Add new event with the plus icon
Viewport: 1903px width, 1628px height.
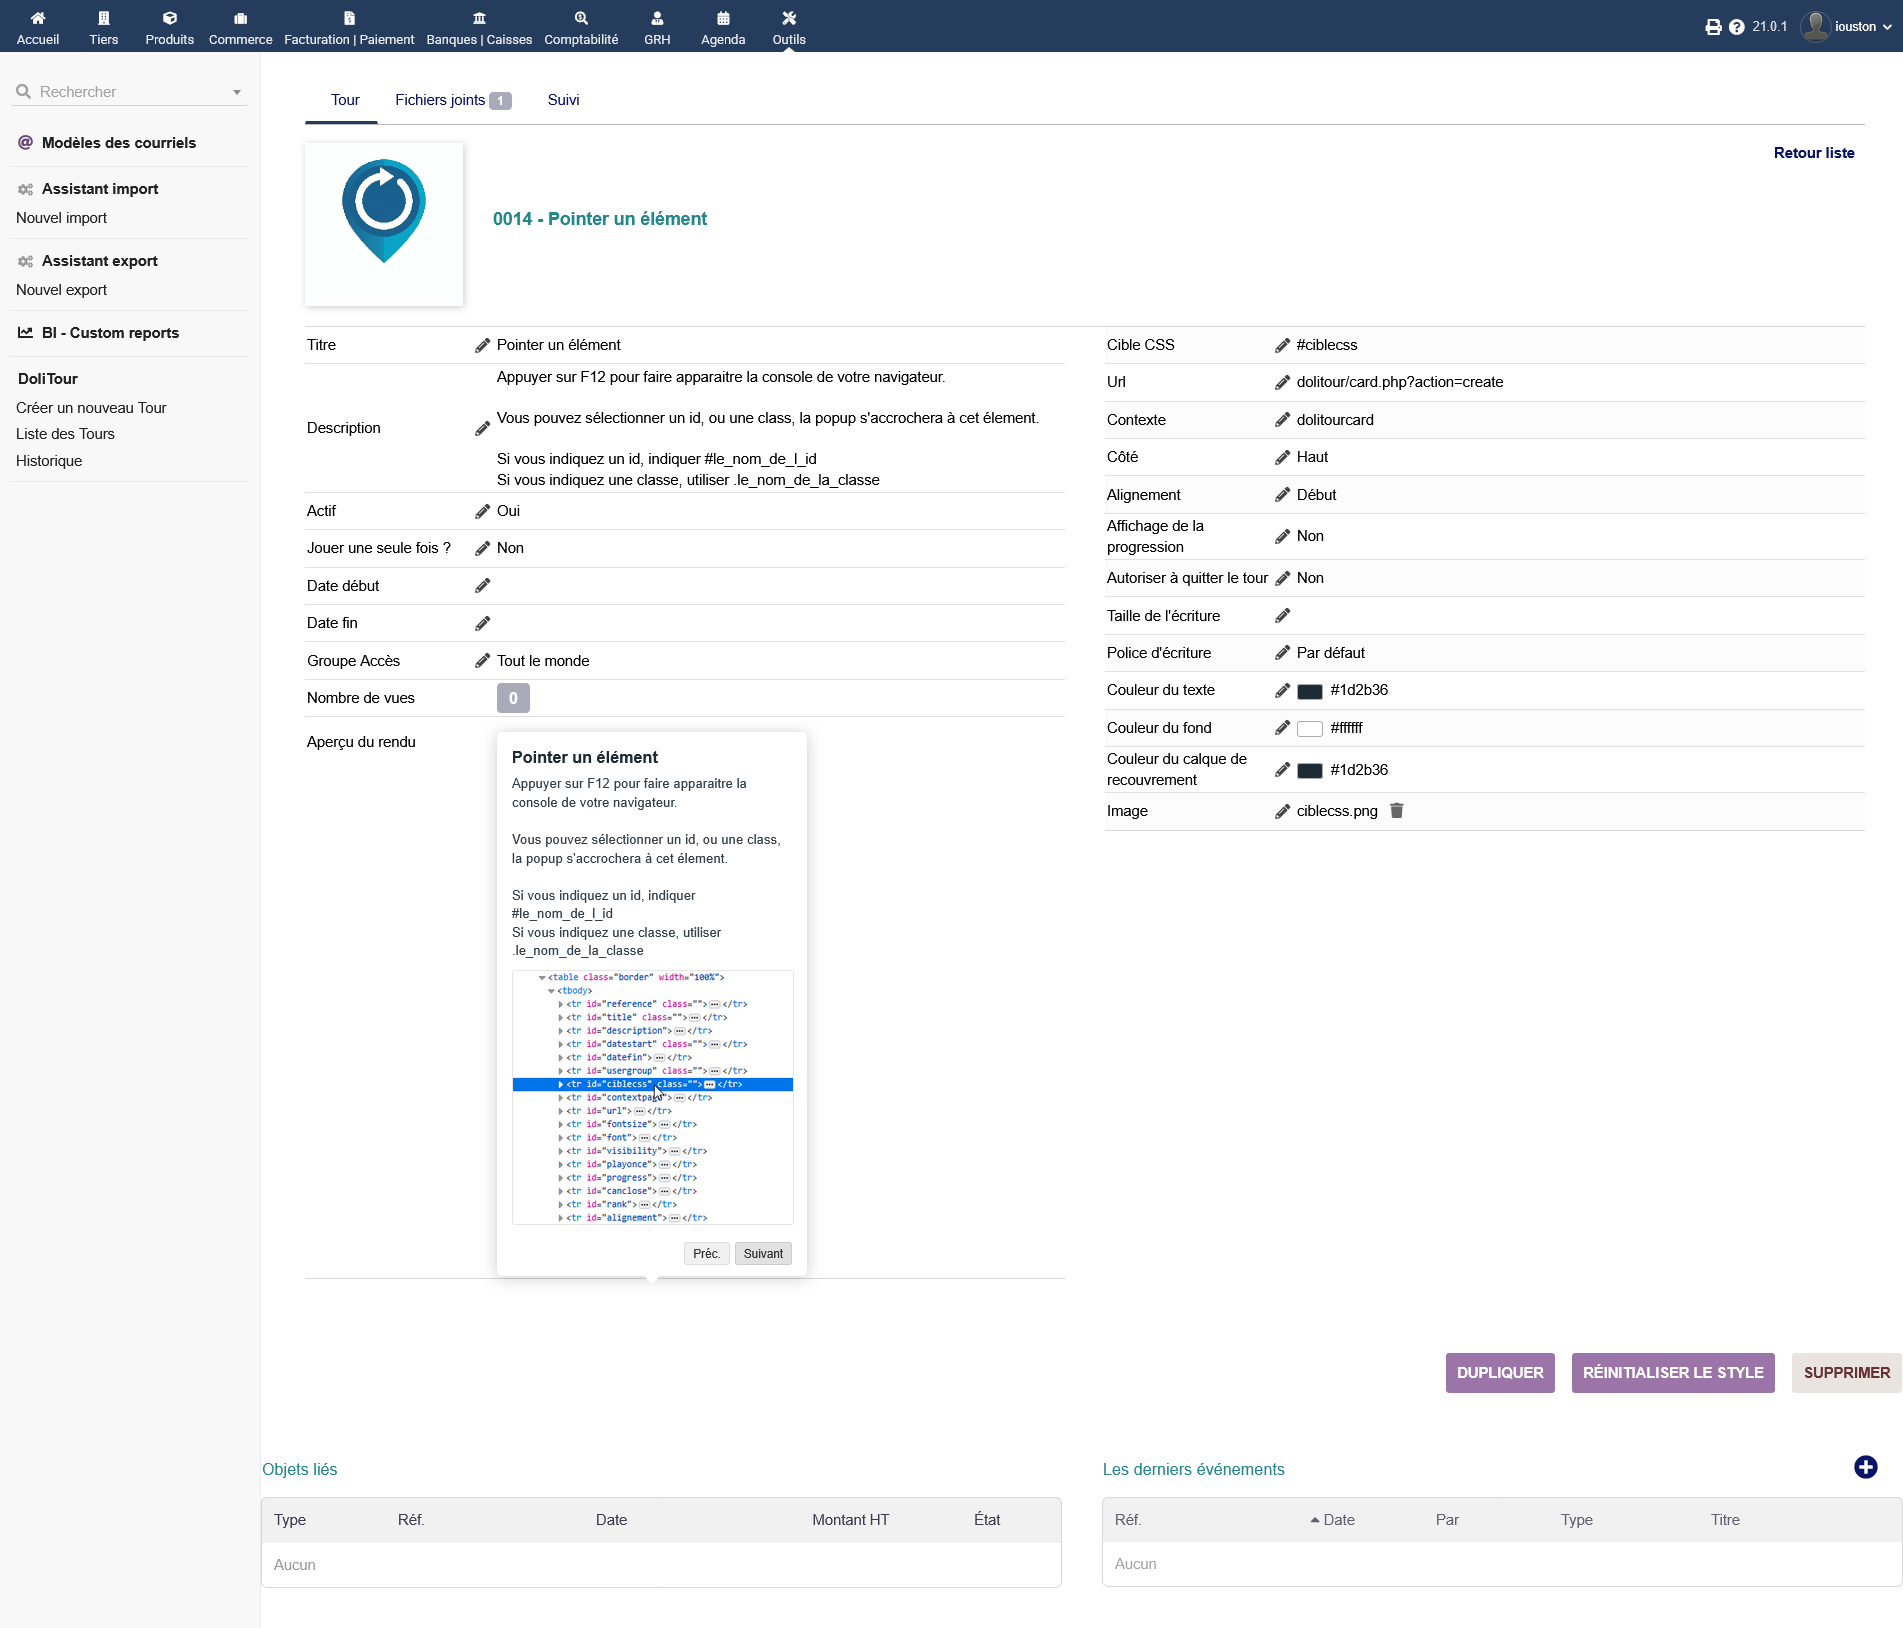tap(1865, 1467)
